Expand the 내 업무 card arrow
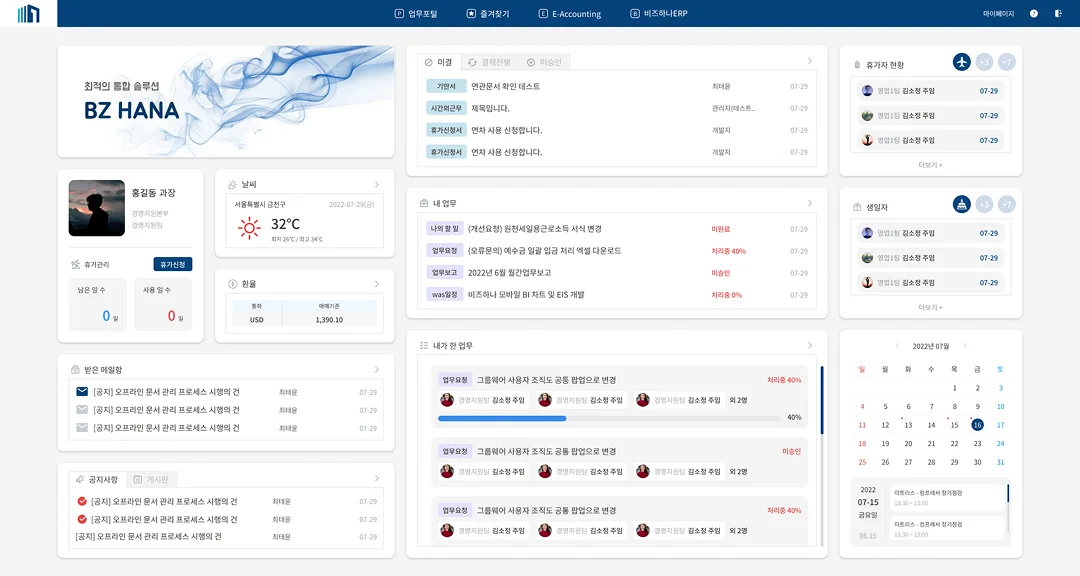1080x576 pixels. 810,203
